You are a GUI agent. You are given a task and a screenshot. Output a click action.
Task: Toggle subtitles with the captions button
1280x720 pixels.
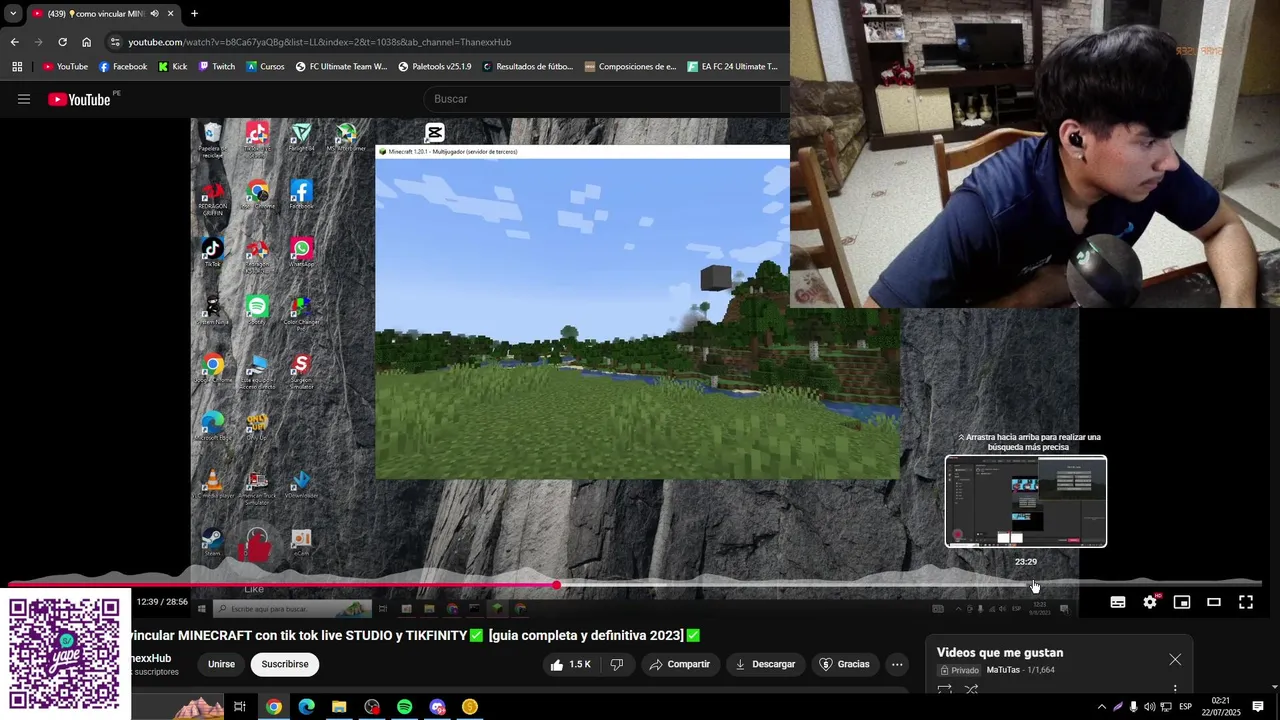tap(1118, 602)
